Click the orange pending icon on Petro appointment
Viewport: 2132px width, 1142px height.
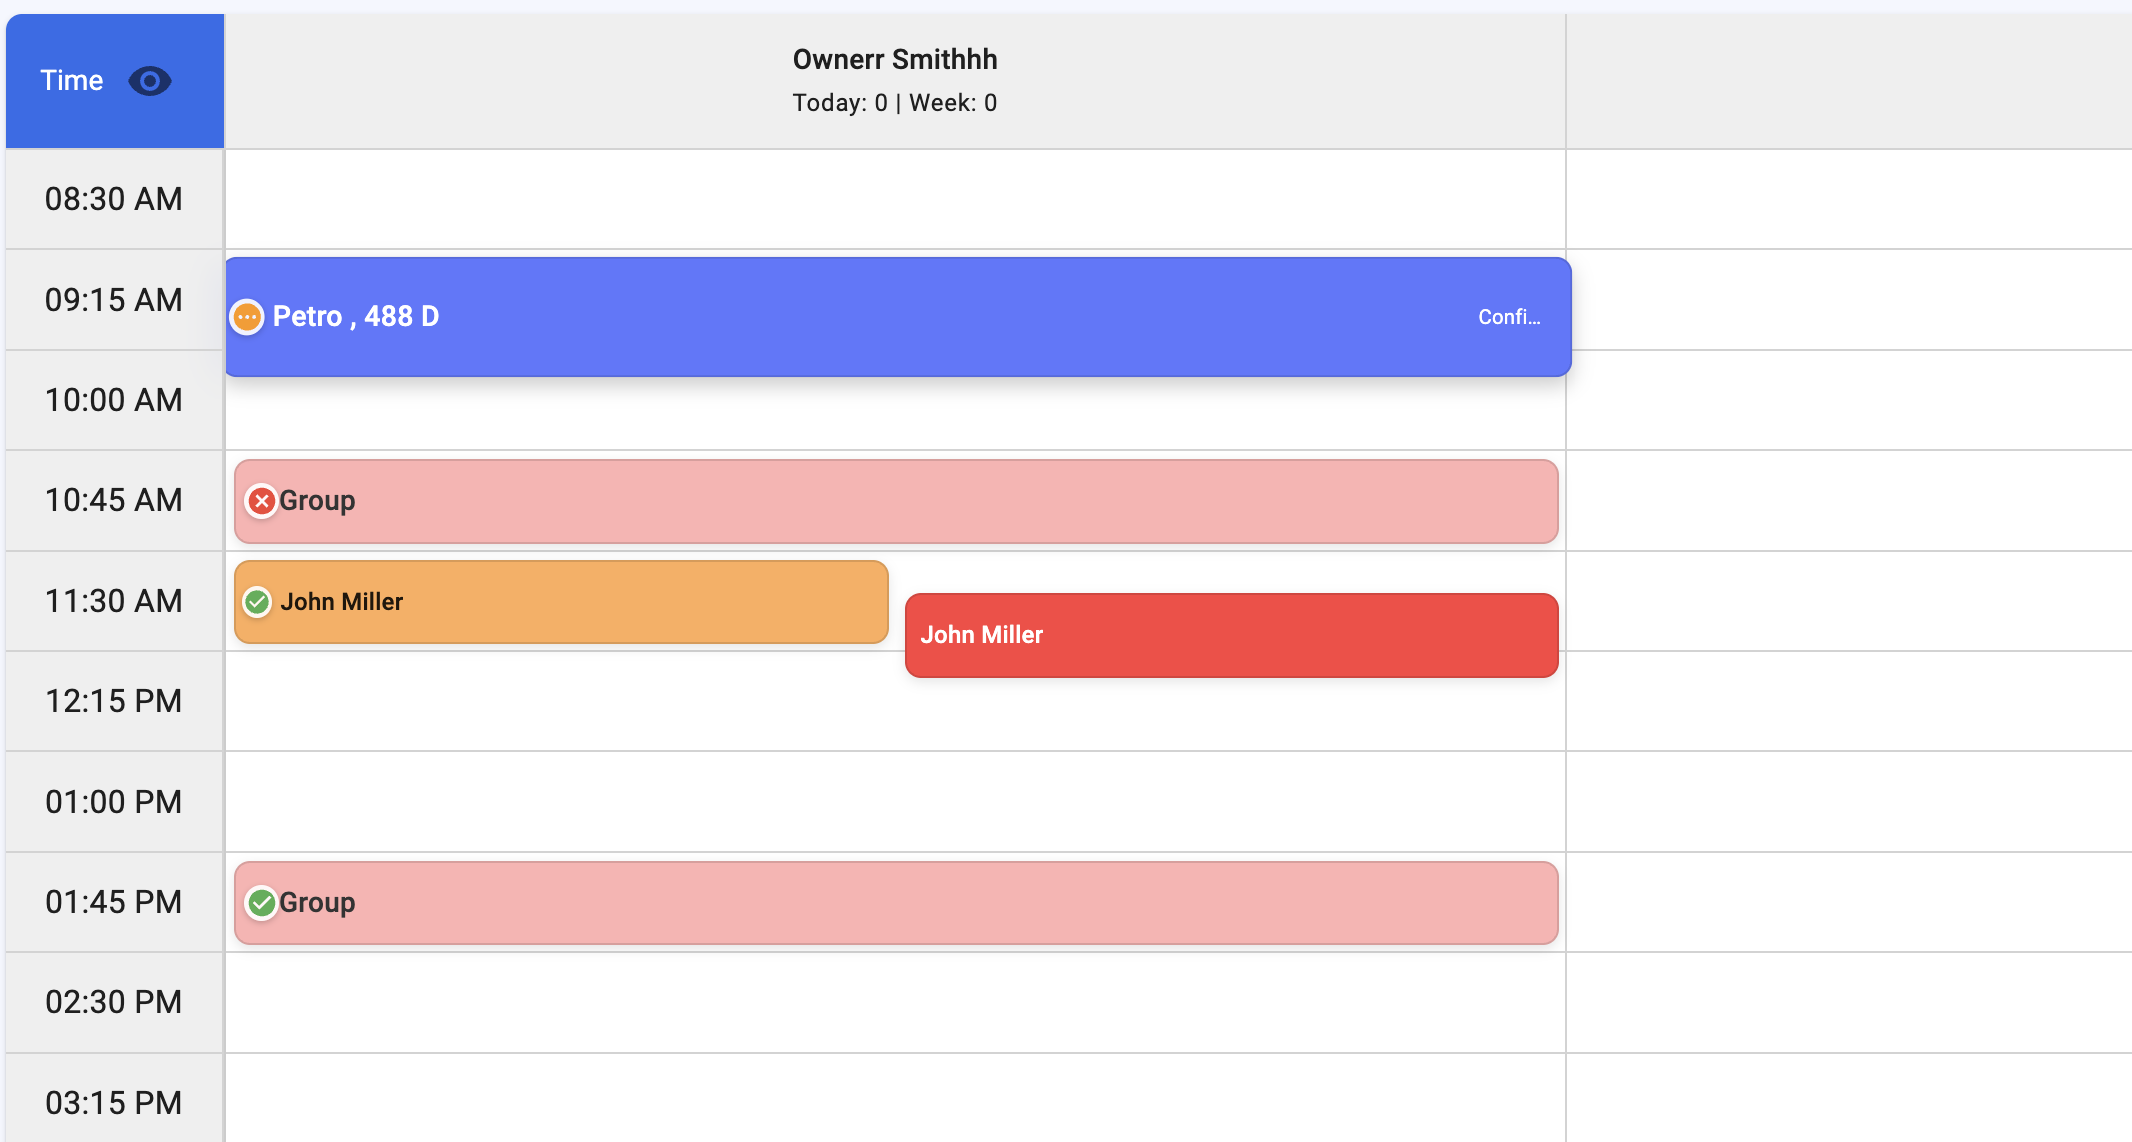(x=247, y=317)
